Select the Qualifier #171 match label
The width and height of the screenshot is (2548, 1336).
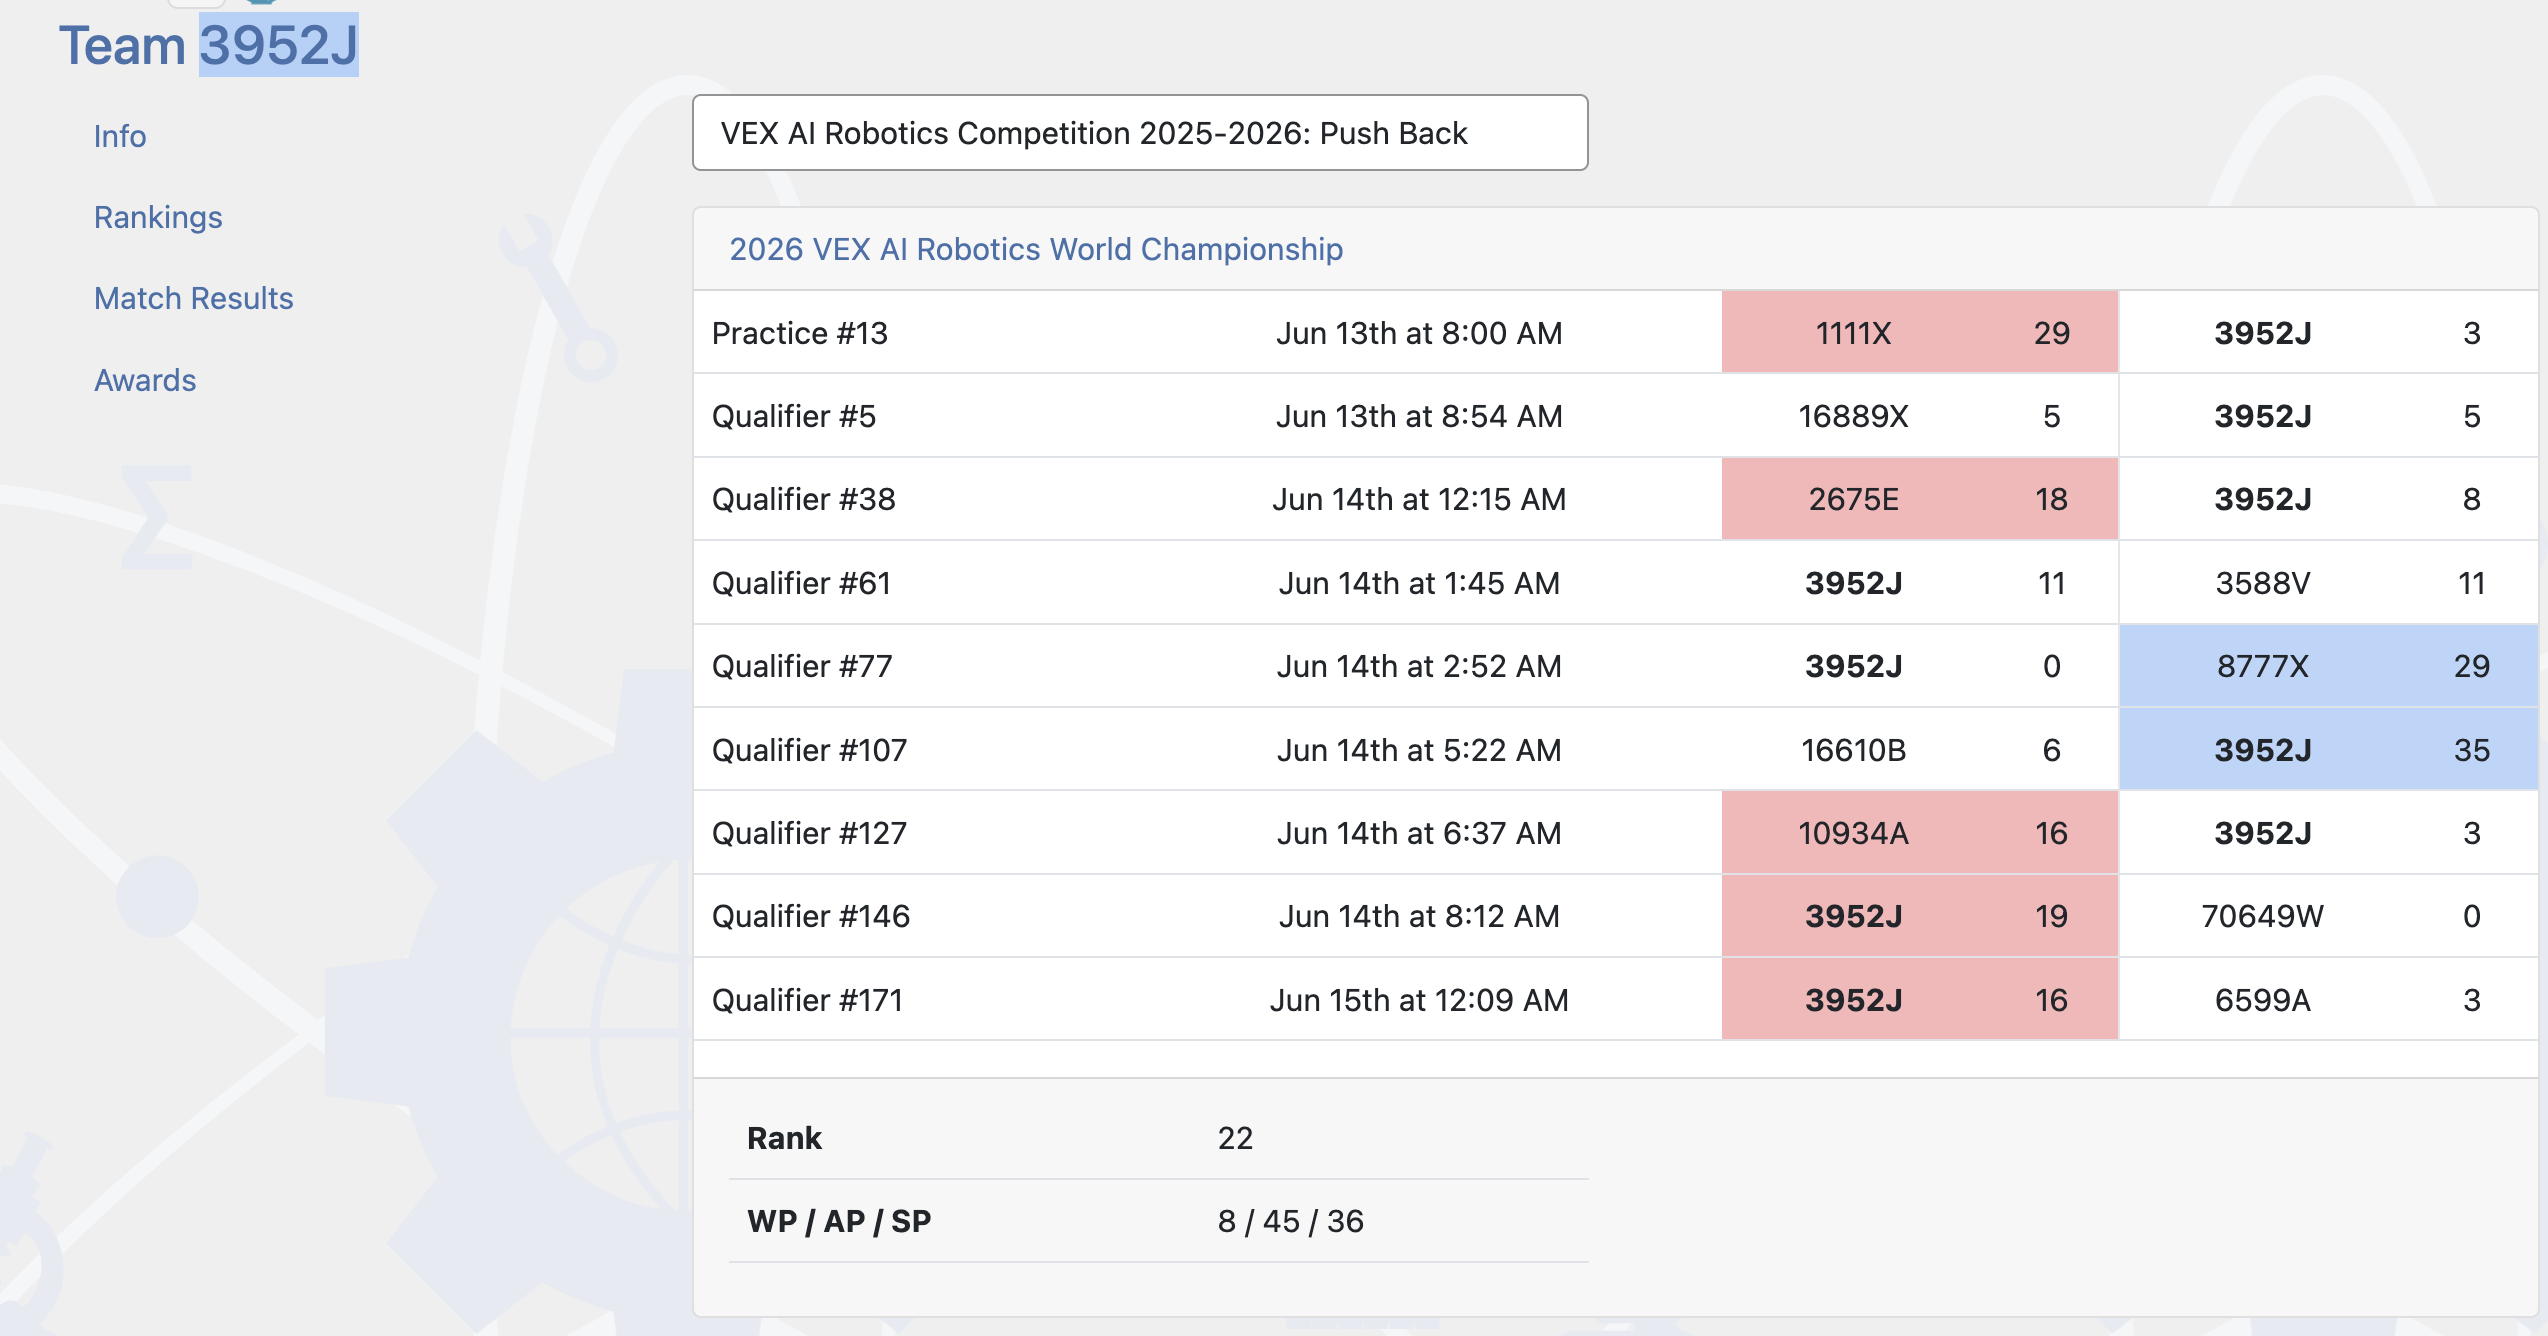(807, 1000)
